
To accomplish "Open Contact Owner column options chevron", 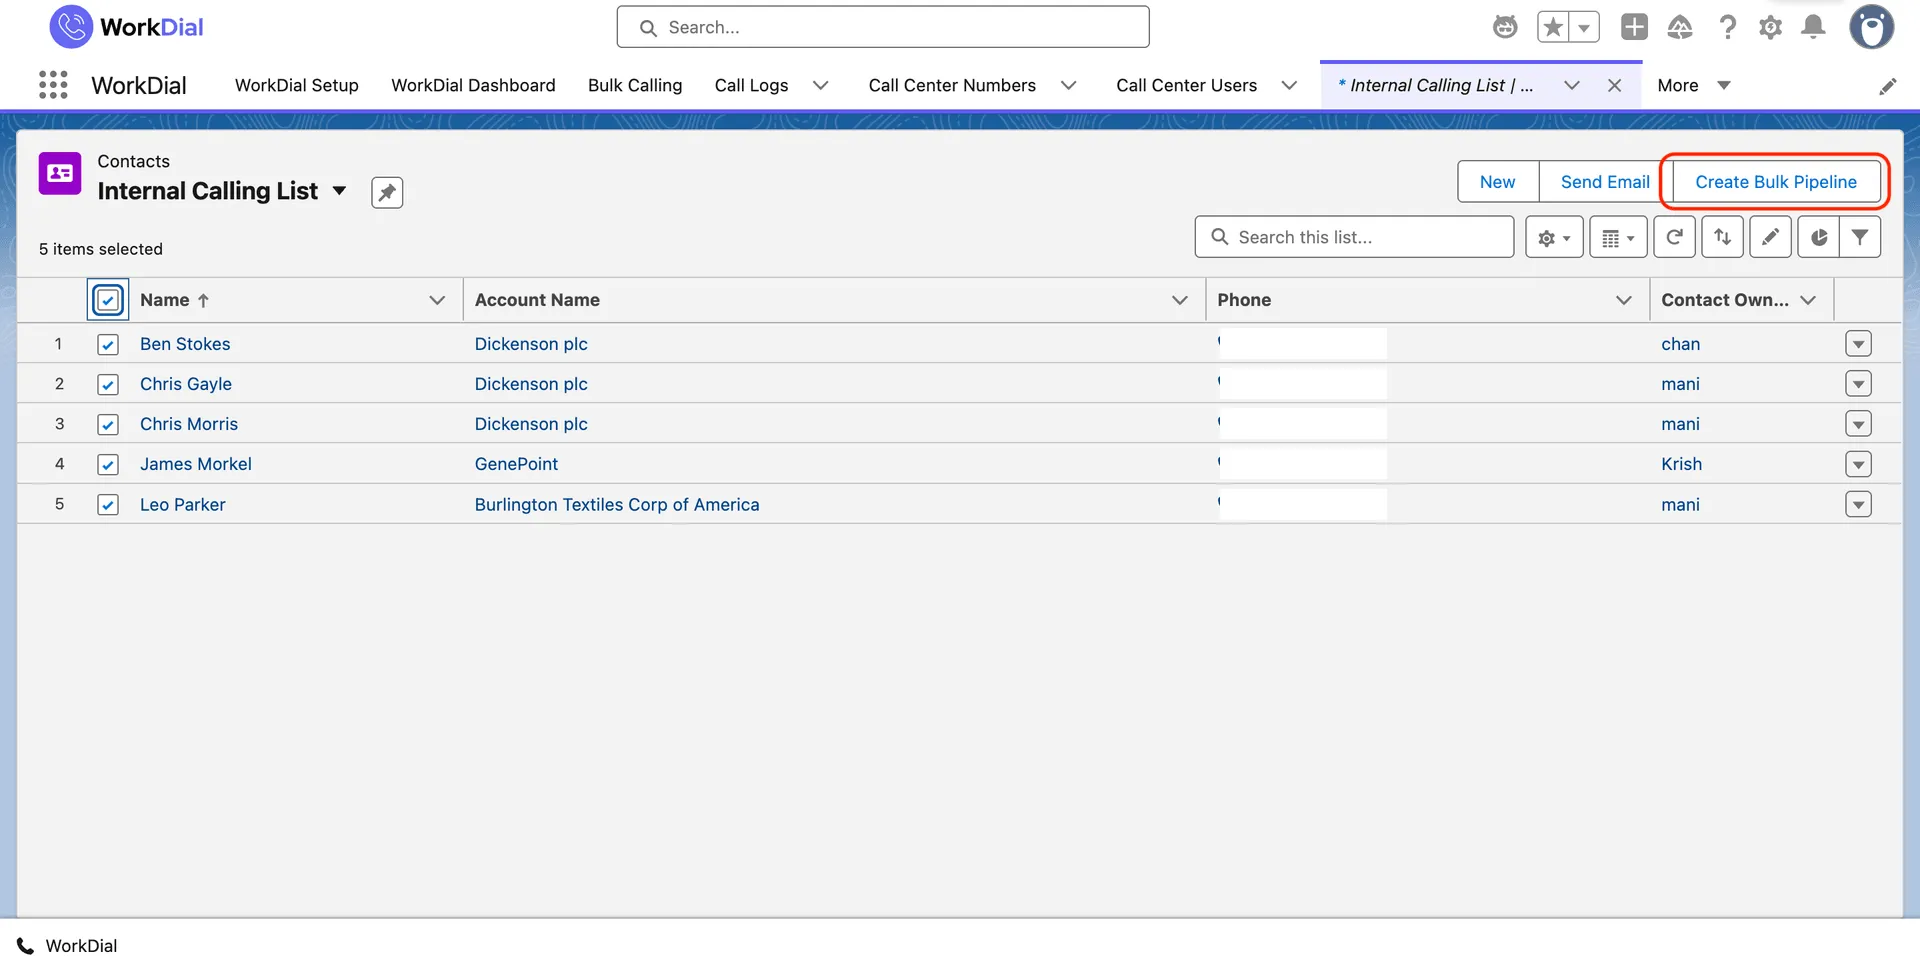I will click(1808, 300).
